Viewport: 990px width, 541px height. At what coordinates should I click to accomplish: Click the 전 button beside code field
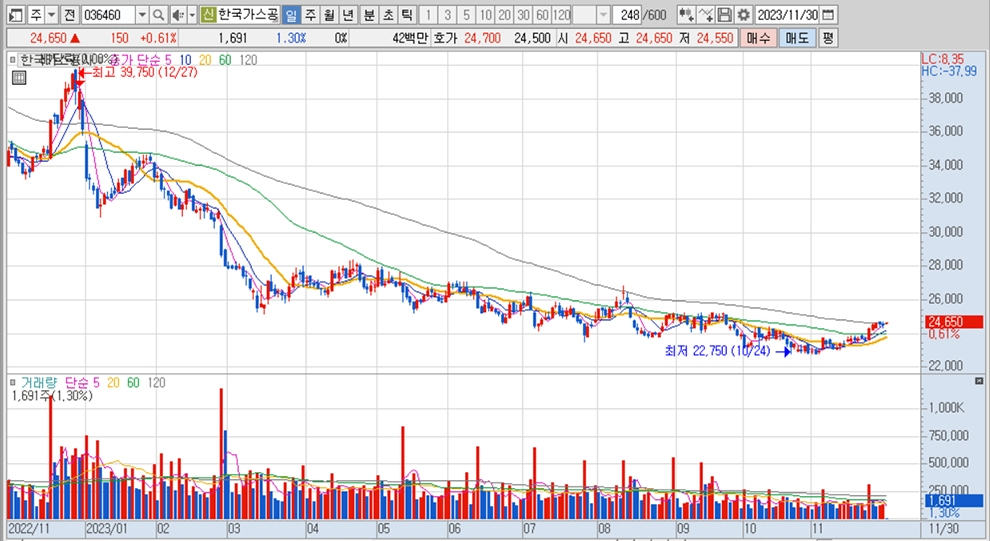point(70,15)
